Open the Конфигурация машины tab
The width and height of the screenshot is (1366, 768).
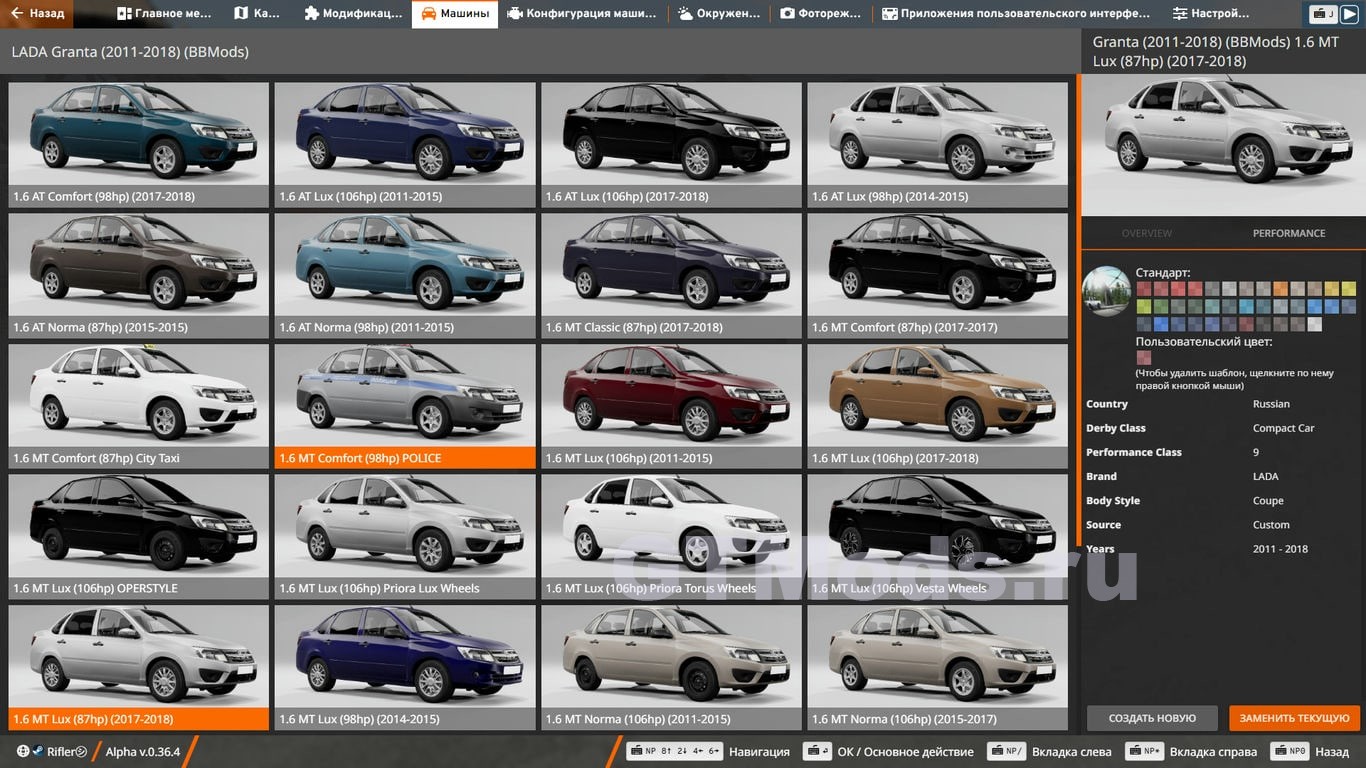point(582,14)
